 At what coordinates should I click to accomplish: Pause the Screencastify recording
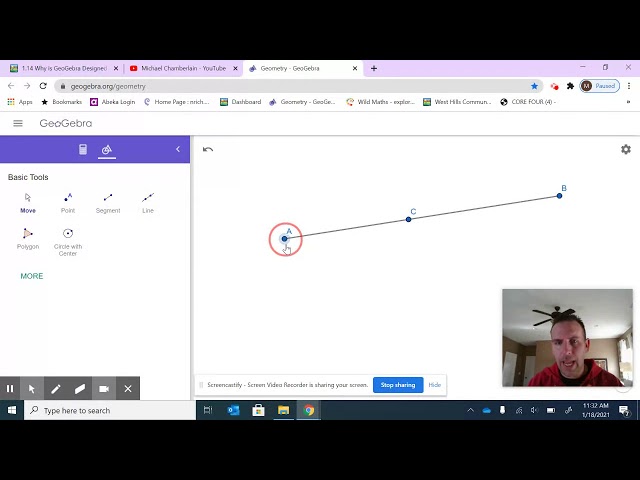point(10,389)
